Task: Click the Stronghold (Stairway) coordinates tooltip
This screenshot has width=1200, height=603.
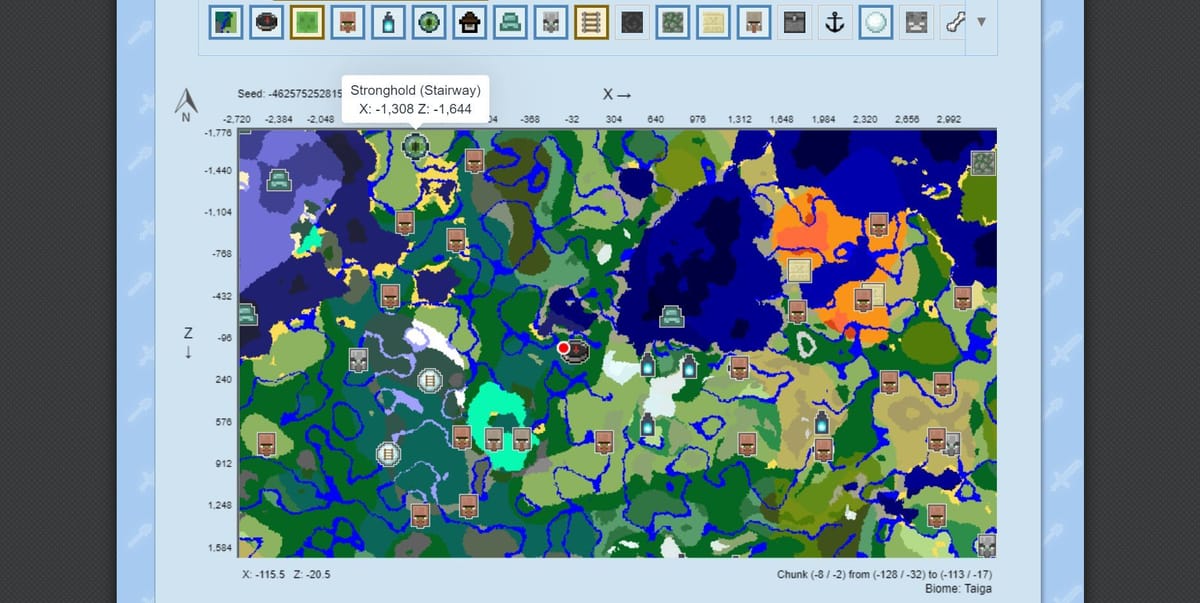Action: (415, 99)
